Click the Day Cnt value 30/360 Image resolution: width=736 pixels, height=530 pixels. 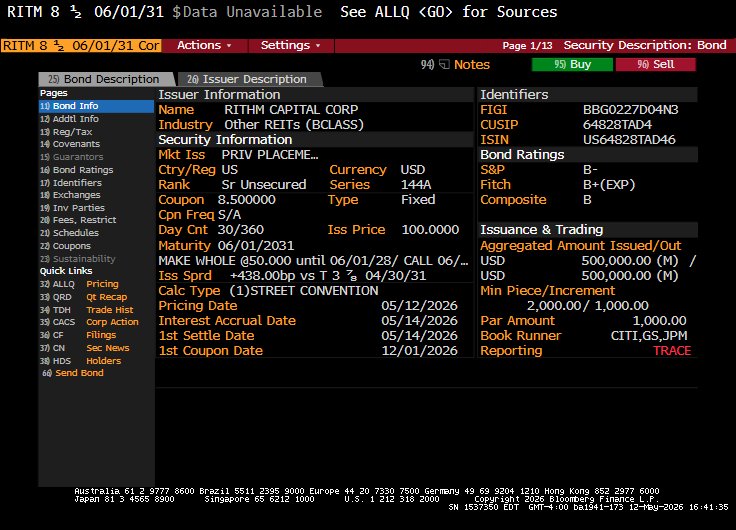(x=240, y=230)
